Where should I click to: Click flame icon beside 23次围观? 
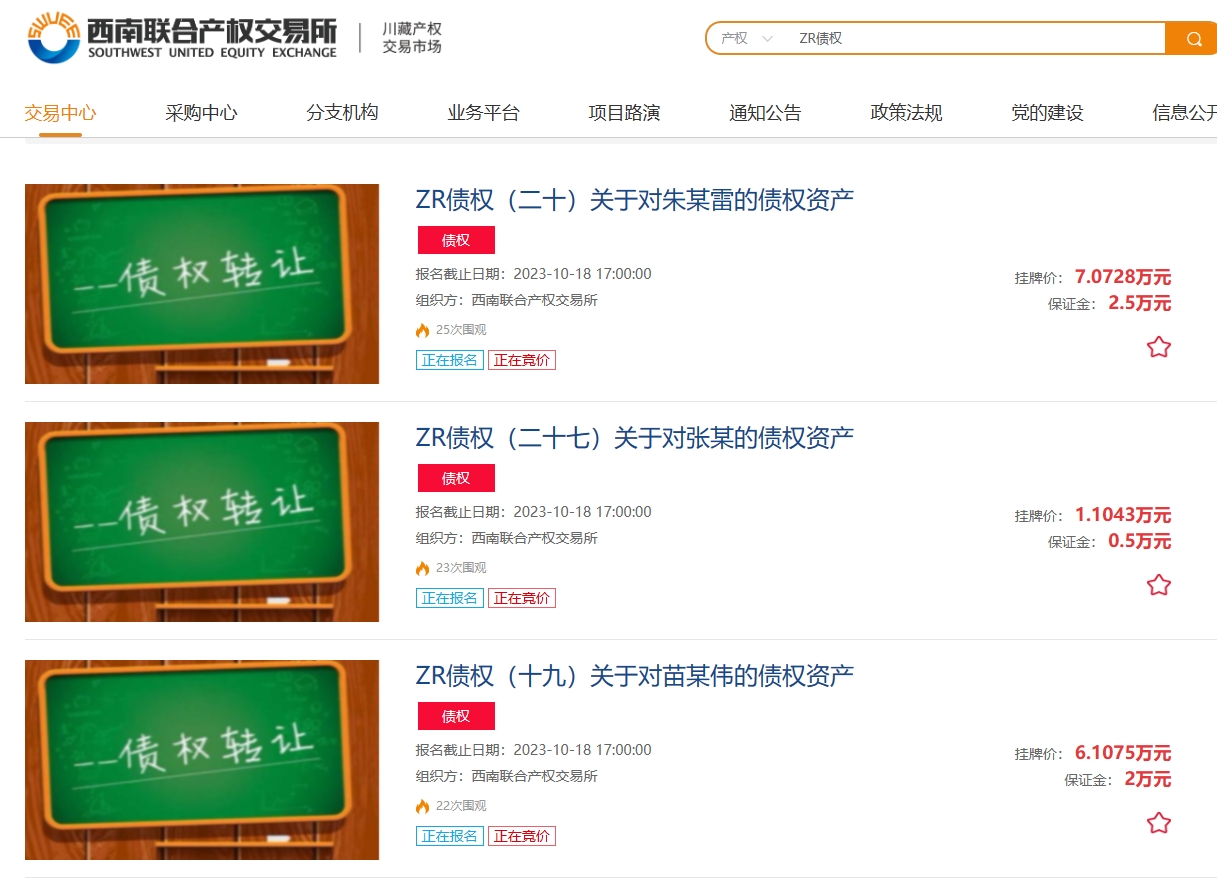coord(422,568)
